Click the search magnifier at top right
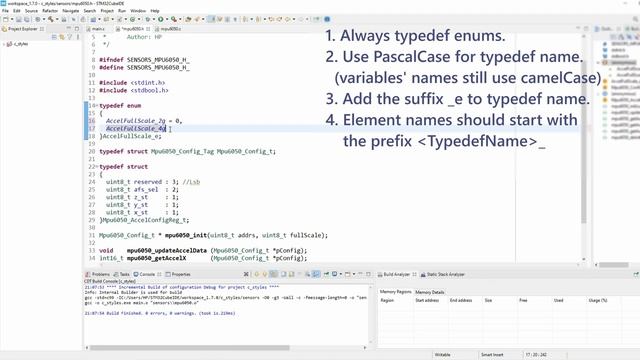The height and width of the screenshot is (360, 640). click(x=636, y=19)
